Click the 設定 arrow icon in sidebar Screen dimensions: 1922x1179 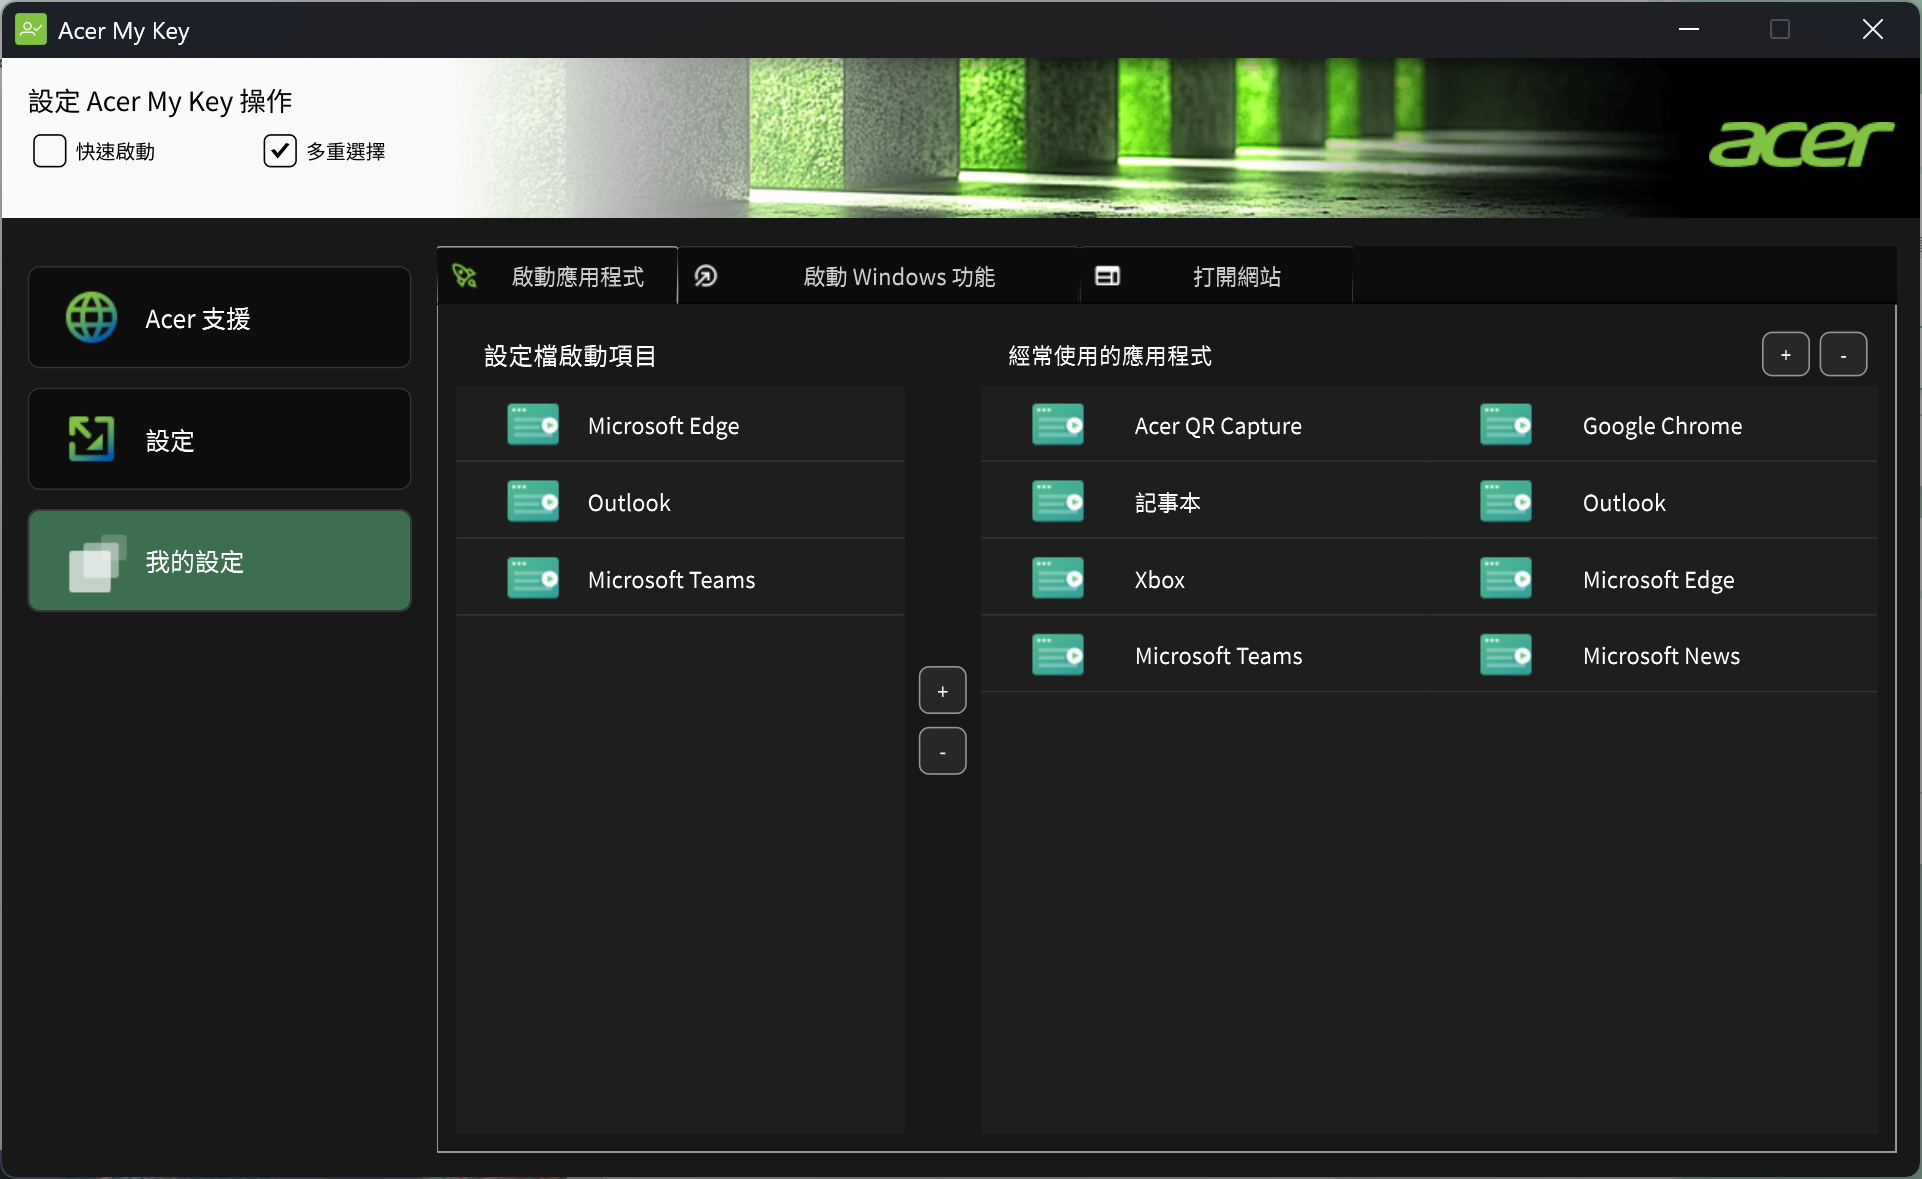pyautogui.click(x=91, y=439)
